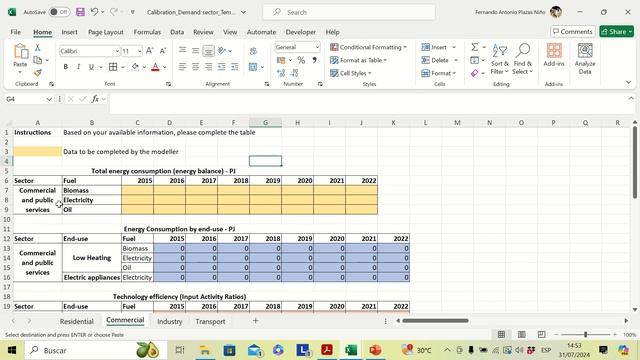Expand the formula bar chevron
The height and width of the screenshot is (360, 640).
coord(631,98)
